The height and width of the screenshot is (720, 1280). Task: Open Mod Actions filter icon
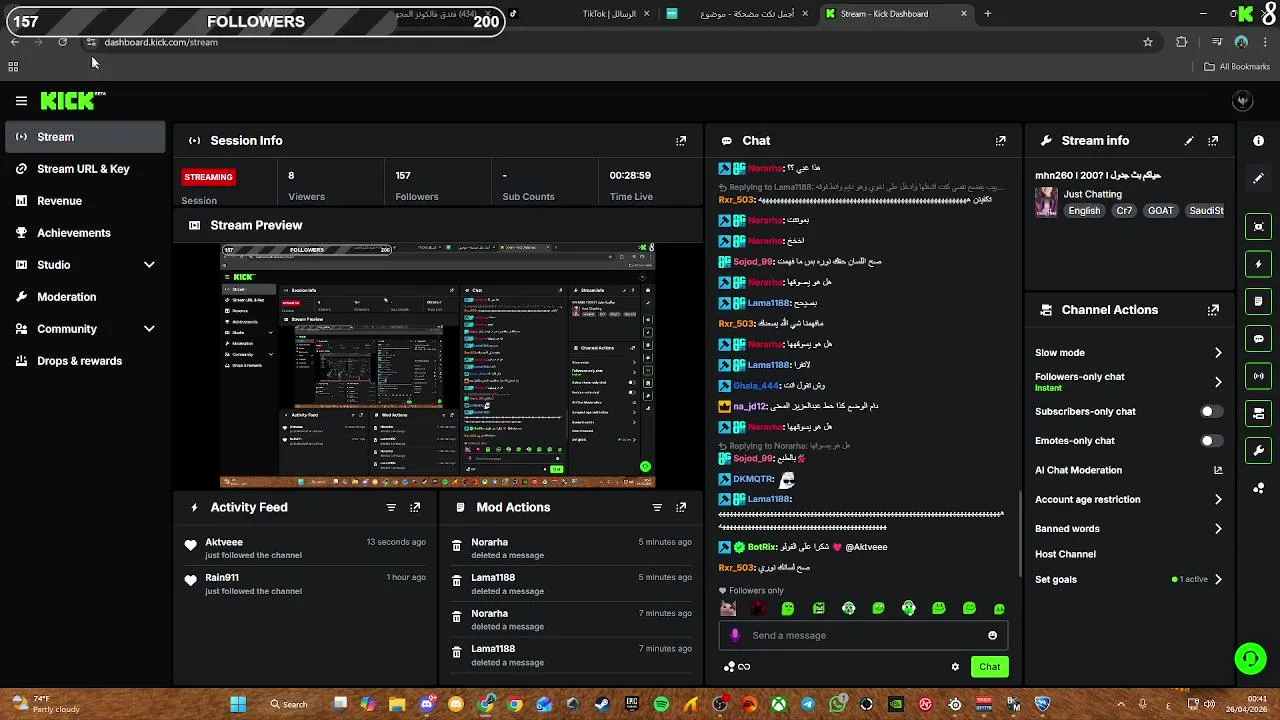pos(657,507)
